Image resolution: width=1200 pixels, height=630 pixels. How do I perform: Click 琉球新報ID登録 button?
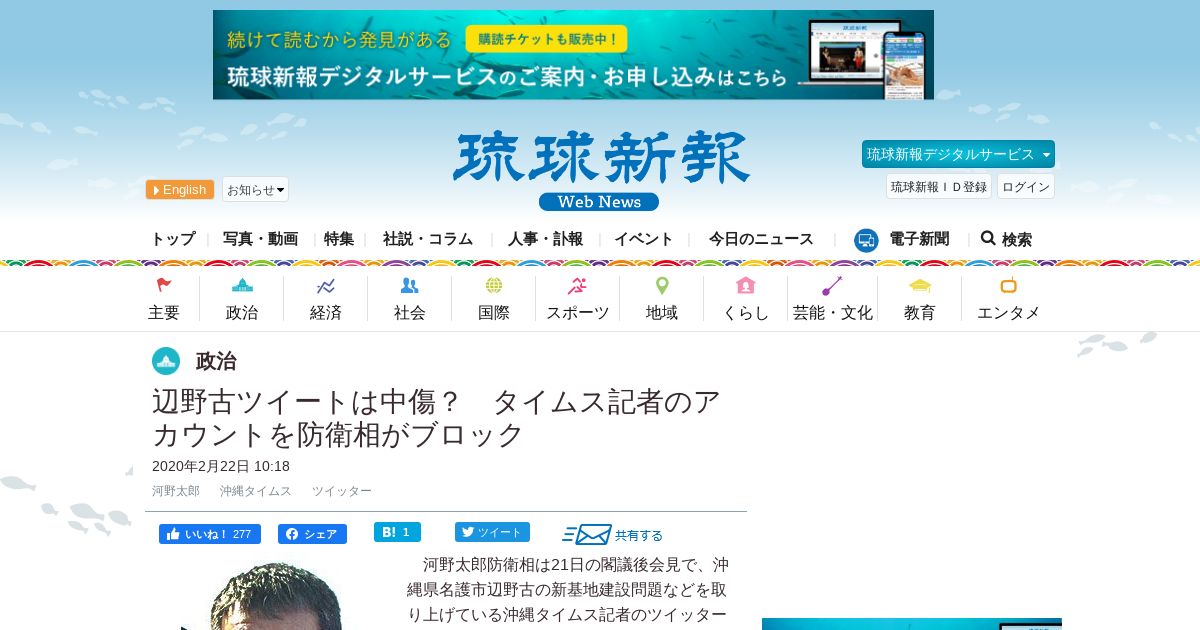[939, 186]
